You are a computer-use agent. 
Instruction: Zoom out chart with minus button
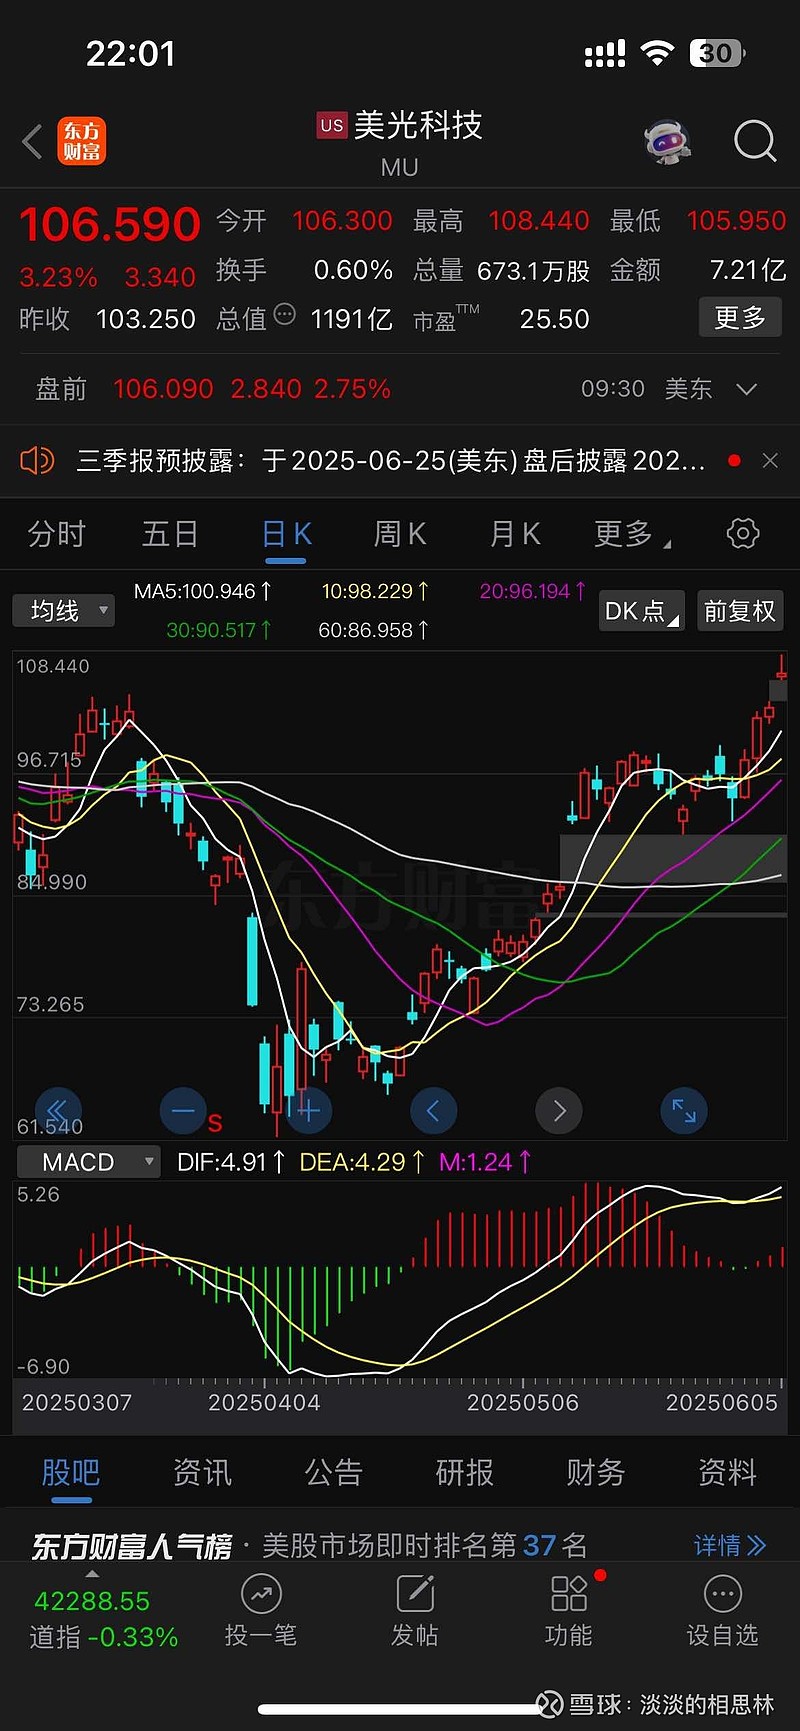(x=183, y=1110)
